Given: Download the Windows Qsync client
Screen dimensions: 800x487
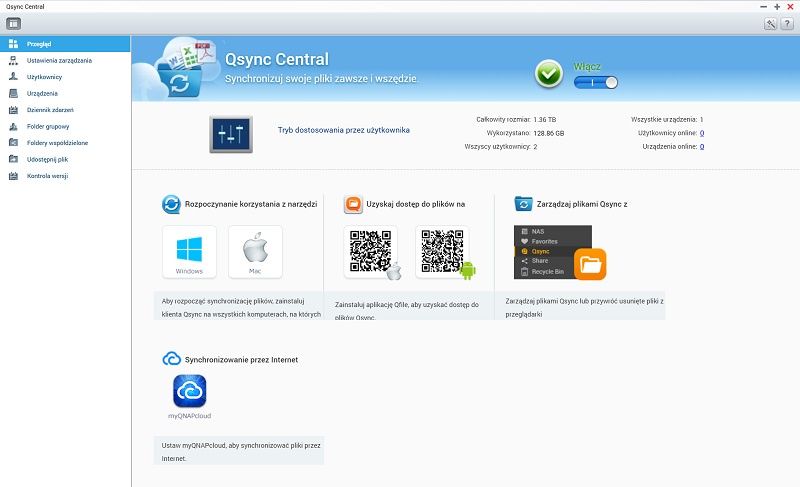Looking at the screenshot, I should (x=189, y=252).
